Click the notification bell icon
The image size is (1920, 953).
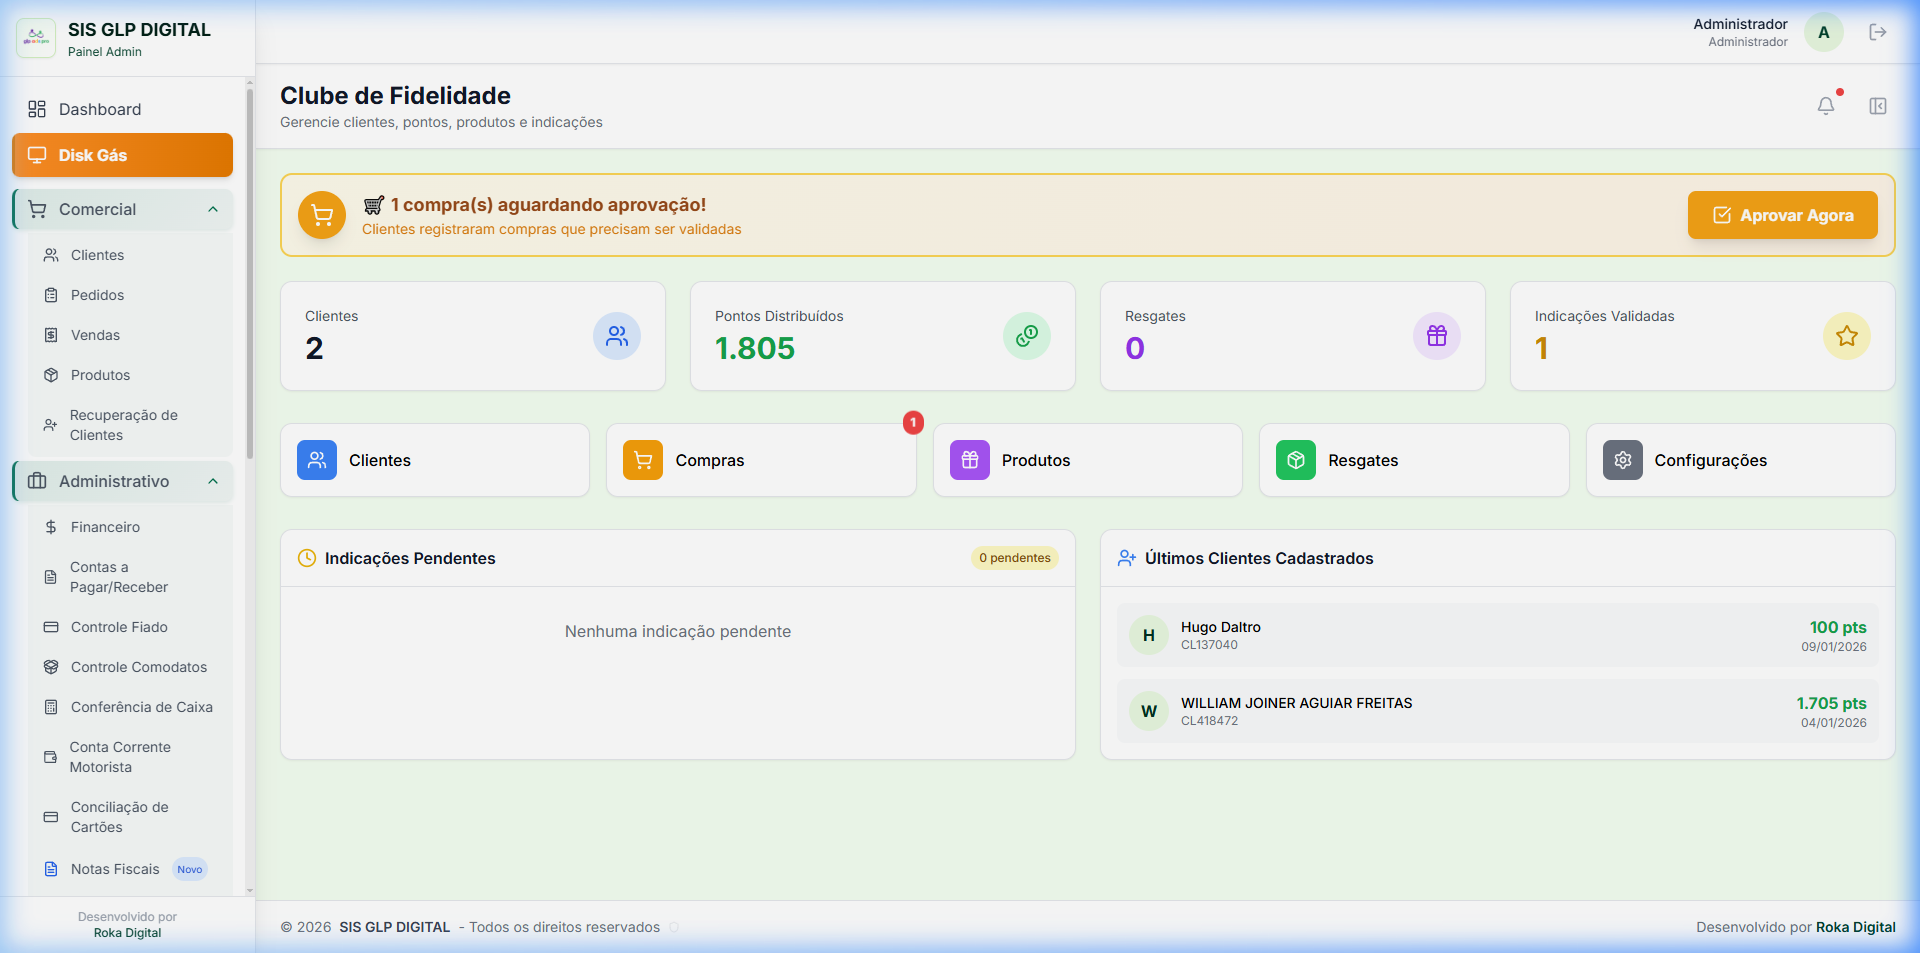click(1825, 106)
